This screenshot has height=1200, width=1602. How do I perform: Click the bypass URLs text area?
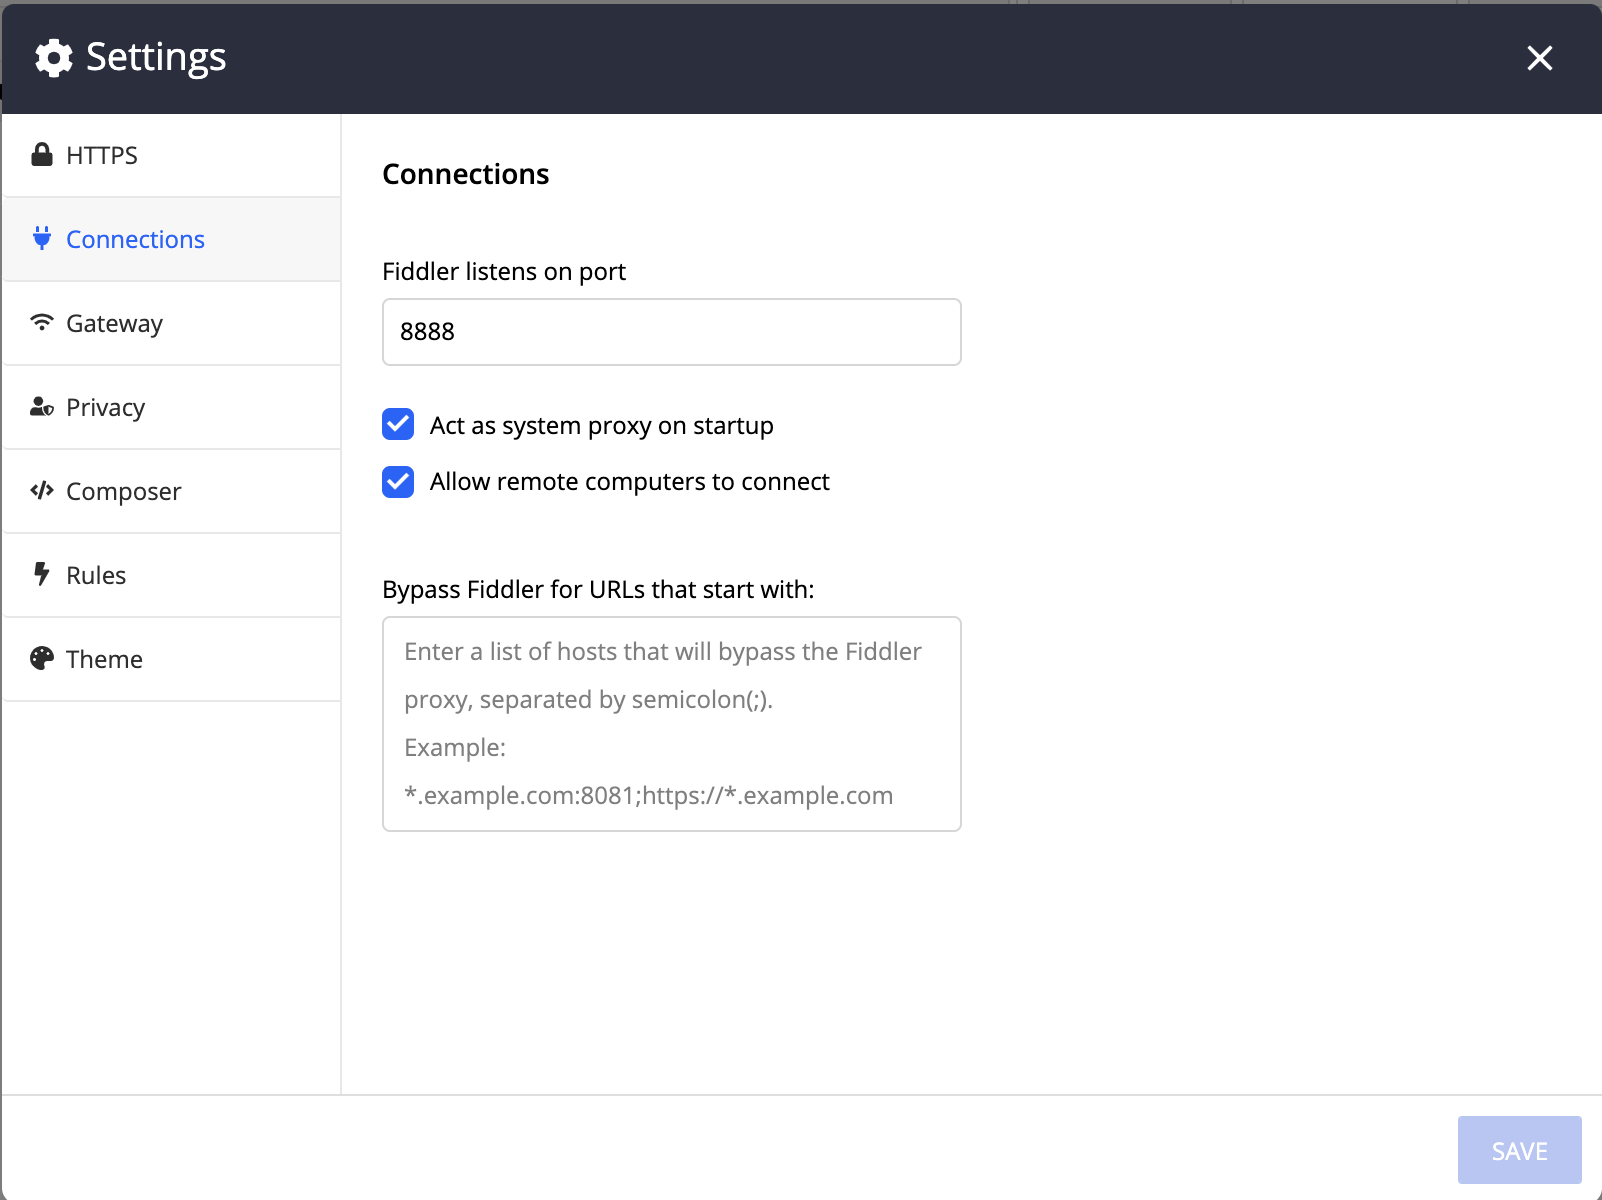coord(671,724)
